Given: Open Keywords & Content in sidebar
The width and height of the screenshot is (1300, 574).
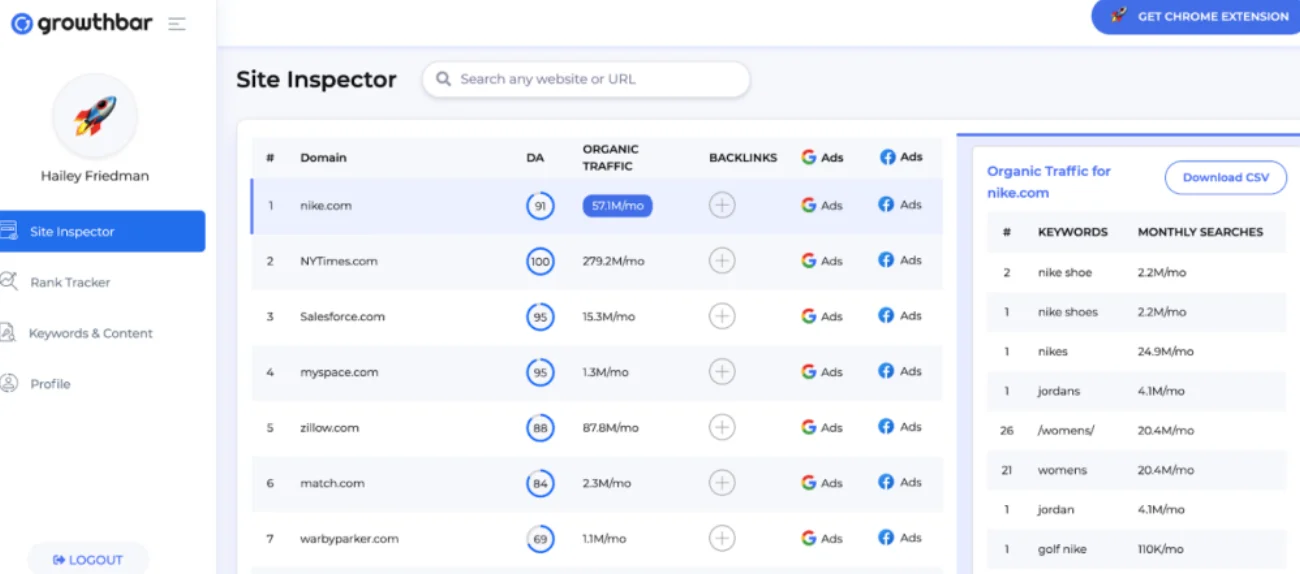Looking at the screenshot, I should click(77, 333).
